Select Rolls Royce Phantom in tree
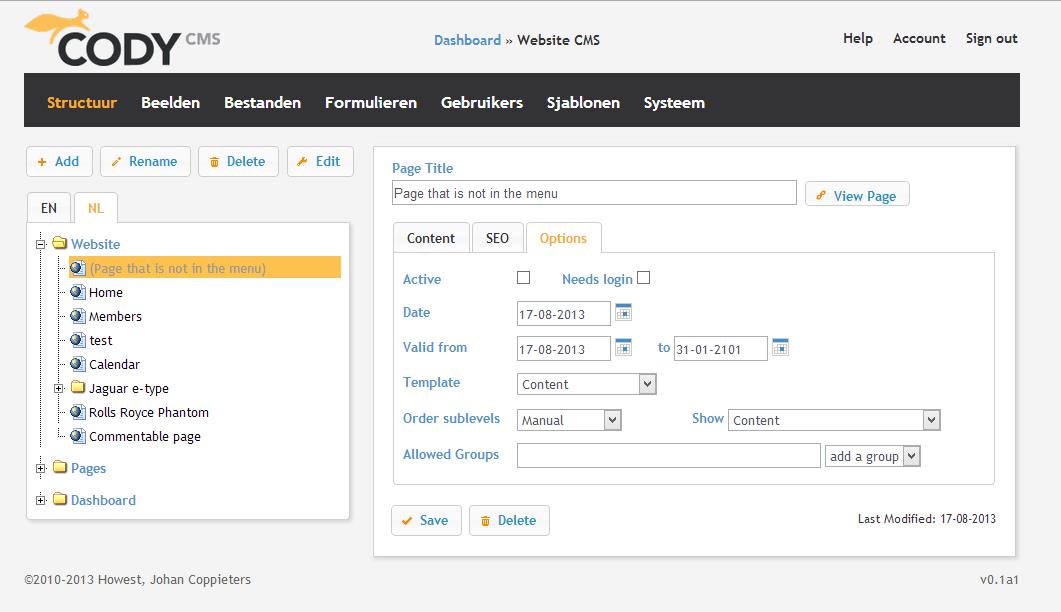The image size is (1061, 612). pyautogui.click(x=149, y=412)
